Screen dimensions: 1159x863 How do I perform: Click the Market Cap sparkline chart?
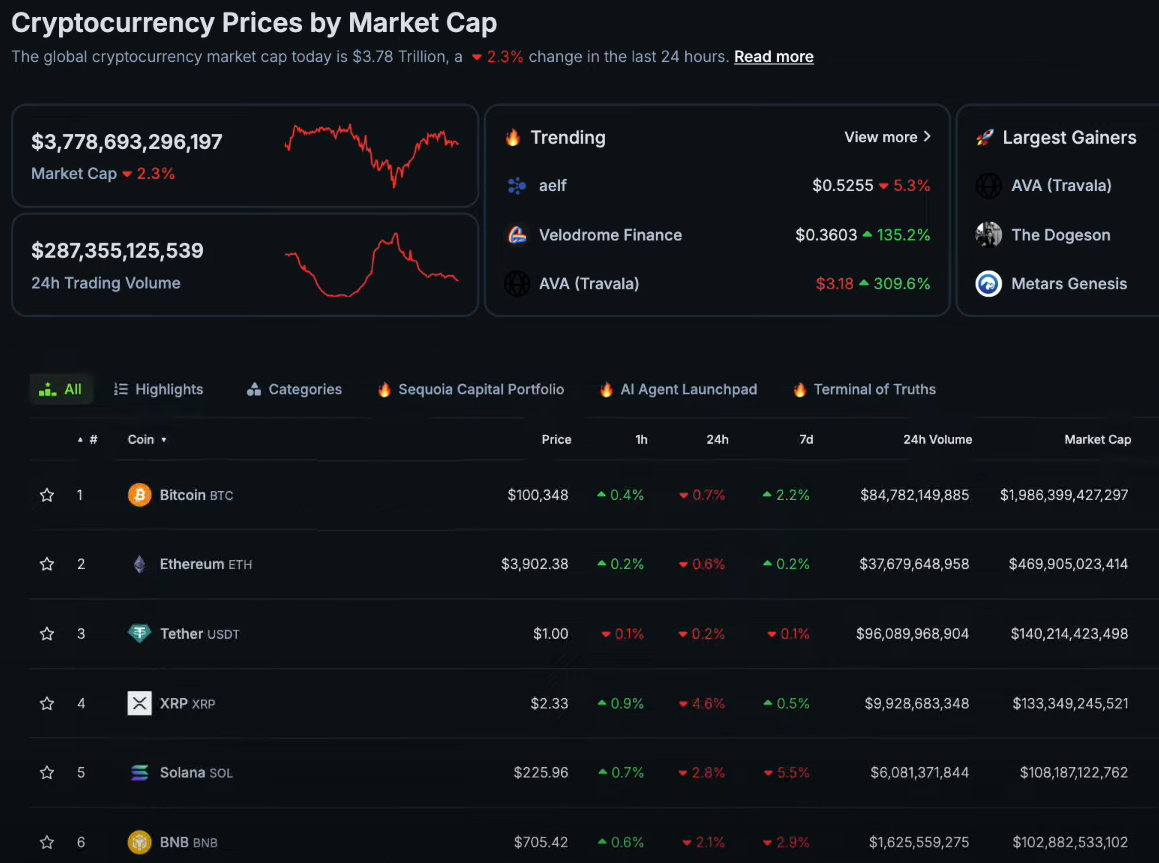click(371, 153)
